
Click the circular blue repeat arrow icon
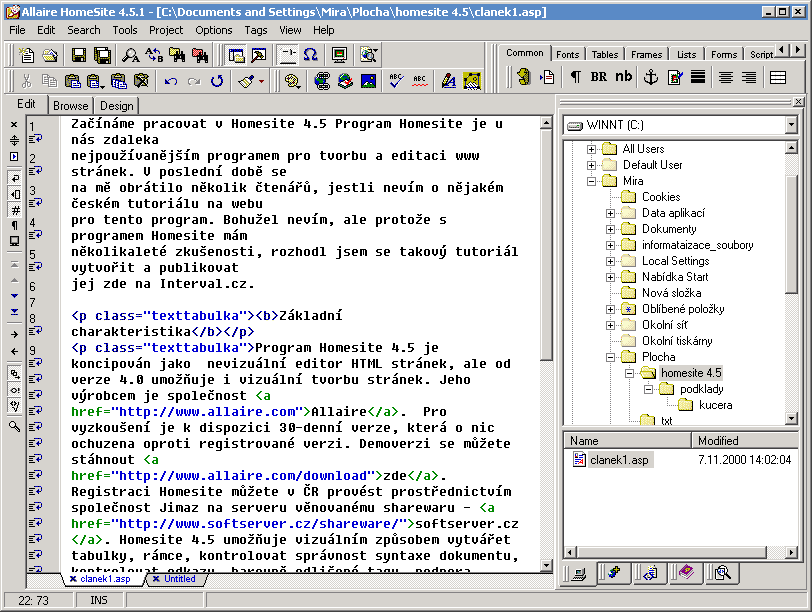click(217, 81)
